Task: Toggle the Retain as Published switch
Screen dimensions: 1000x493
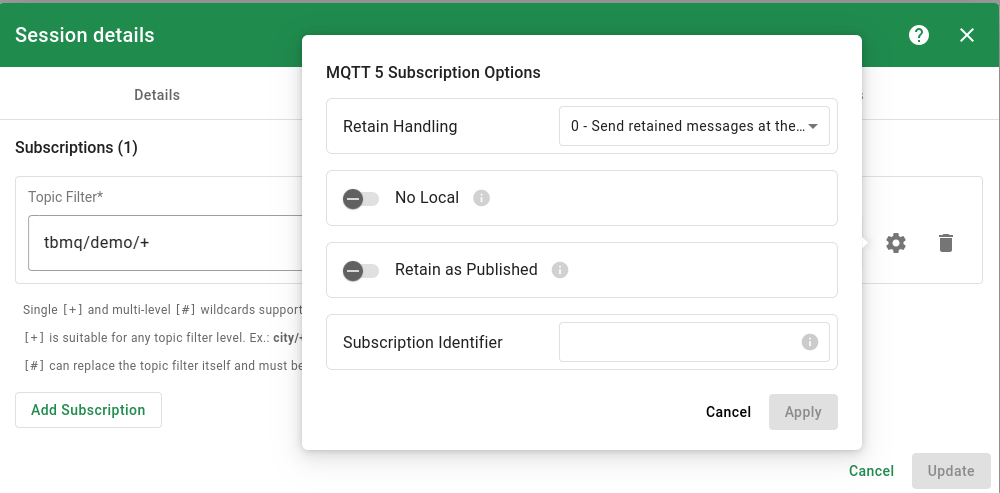Action: (360, 270)
